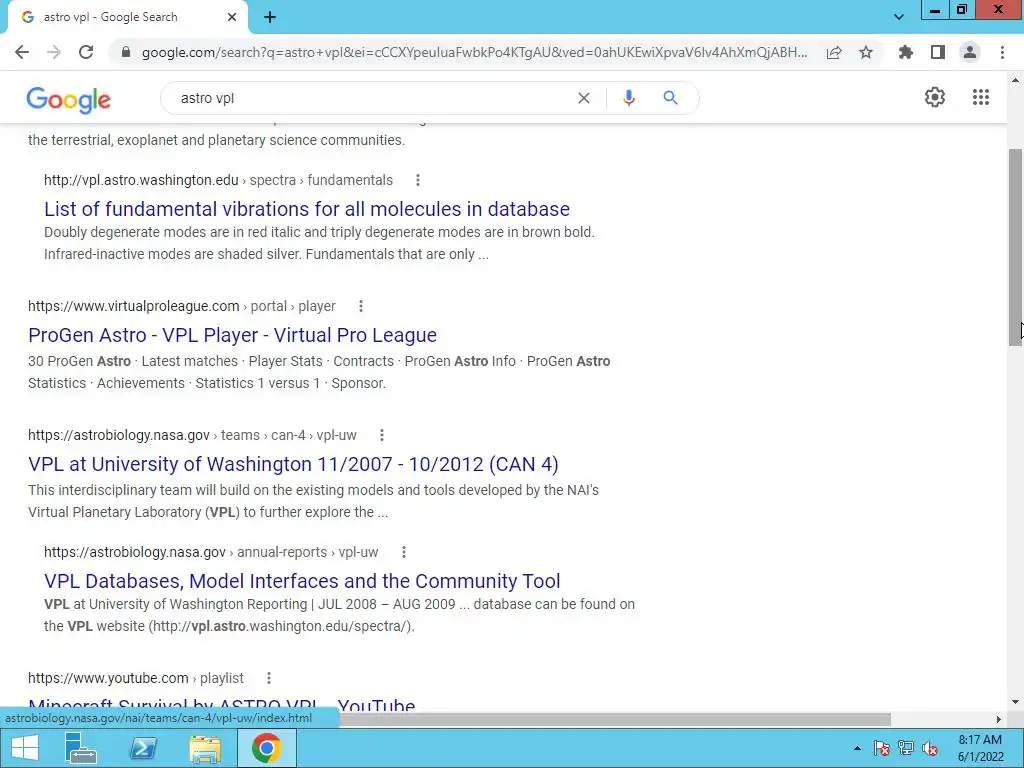
Task: Open more options for virtualproleague result
Action: 360,306
